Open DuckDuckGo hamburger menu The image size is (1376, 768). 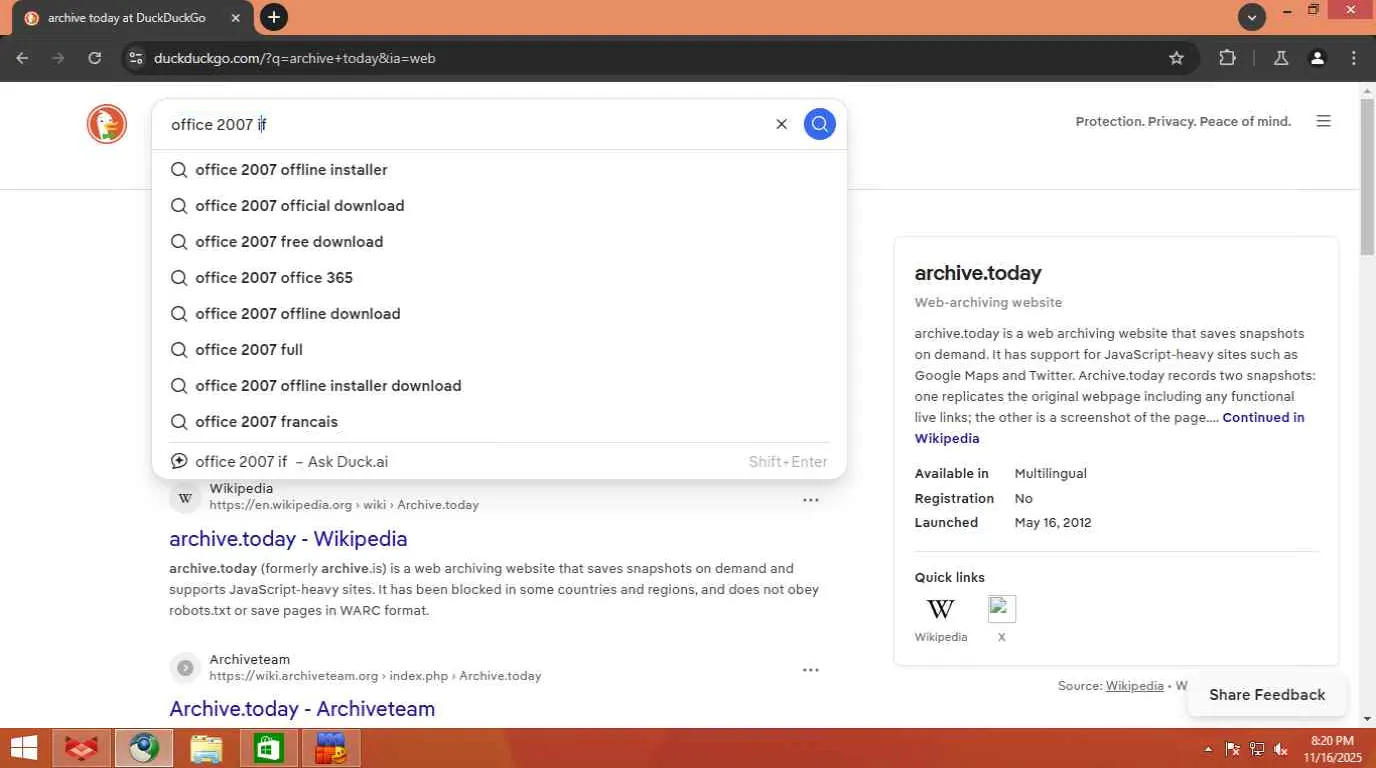pyautogui.click(x=1323, y=121)
